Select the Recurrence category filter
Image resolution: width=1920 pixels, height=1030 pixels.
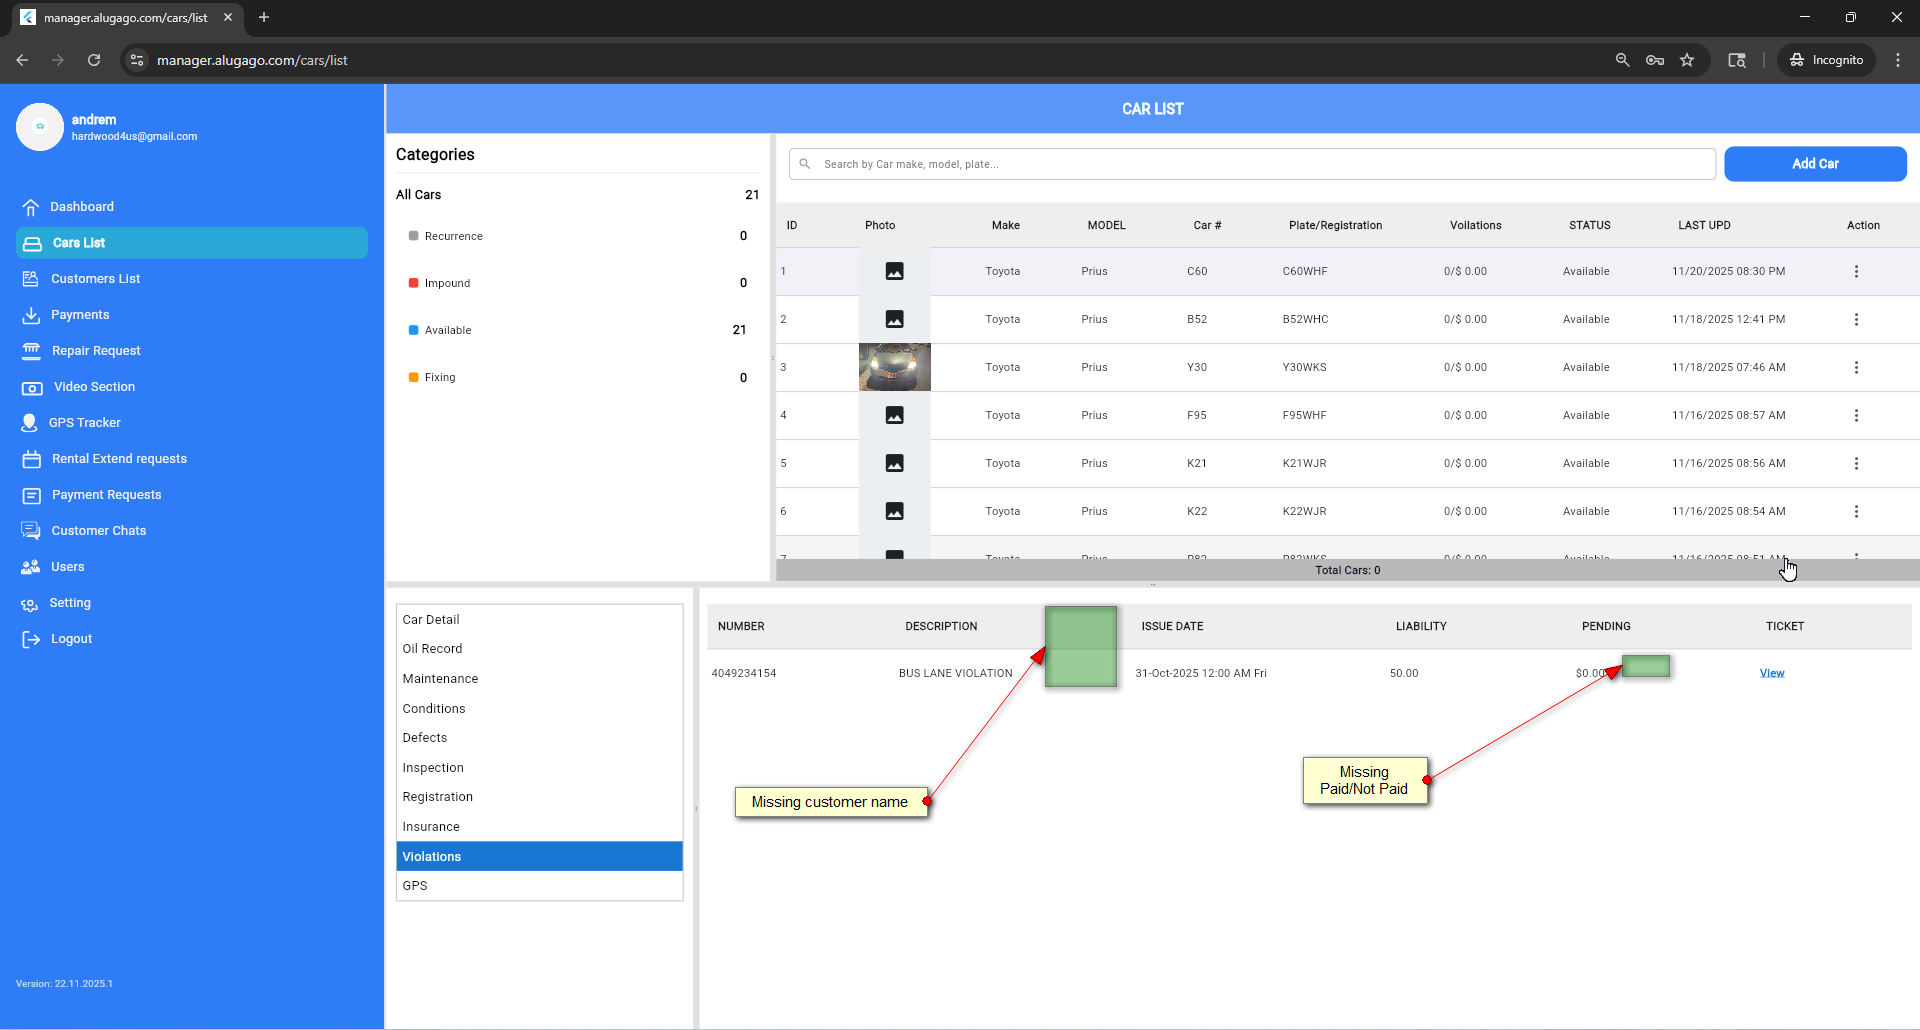point(453,236)
